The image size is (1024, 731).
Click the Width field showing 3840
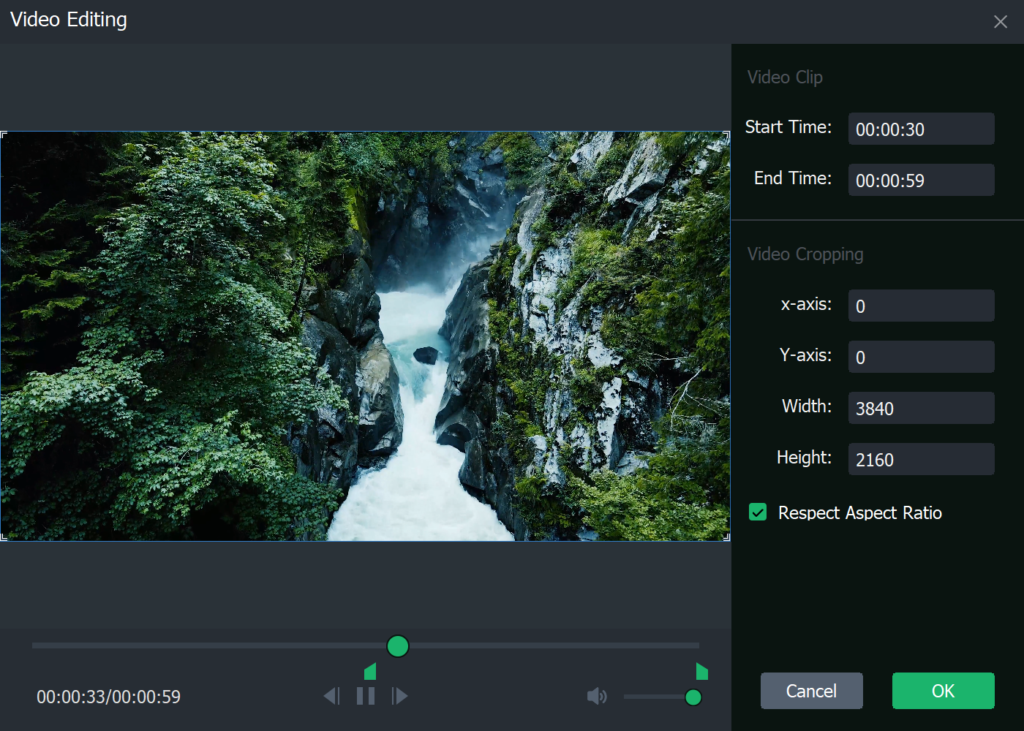click(x=921, y=408)
